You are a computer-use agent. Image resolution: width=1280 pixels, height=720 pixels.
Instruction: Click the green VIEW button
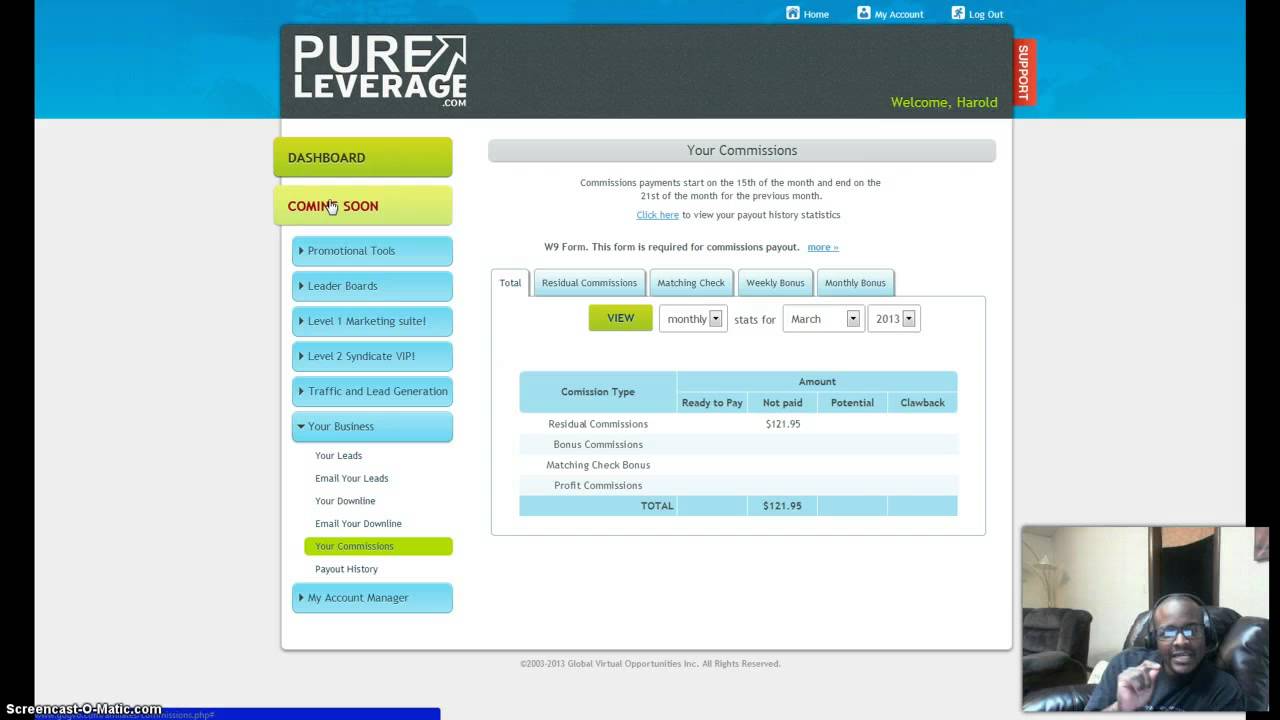point(620,318)
